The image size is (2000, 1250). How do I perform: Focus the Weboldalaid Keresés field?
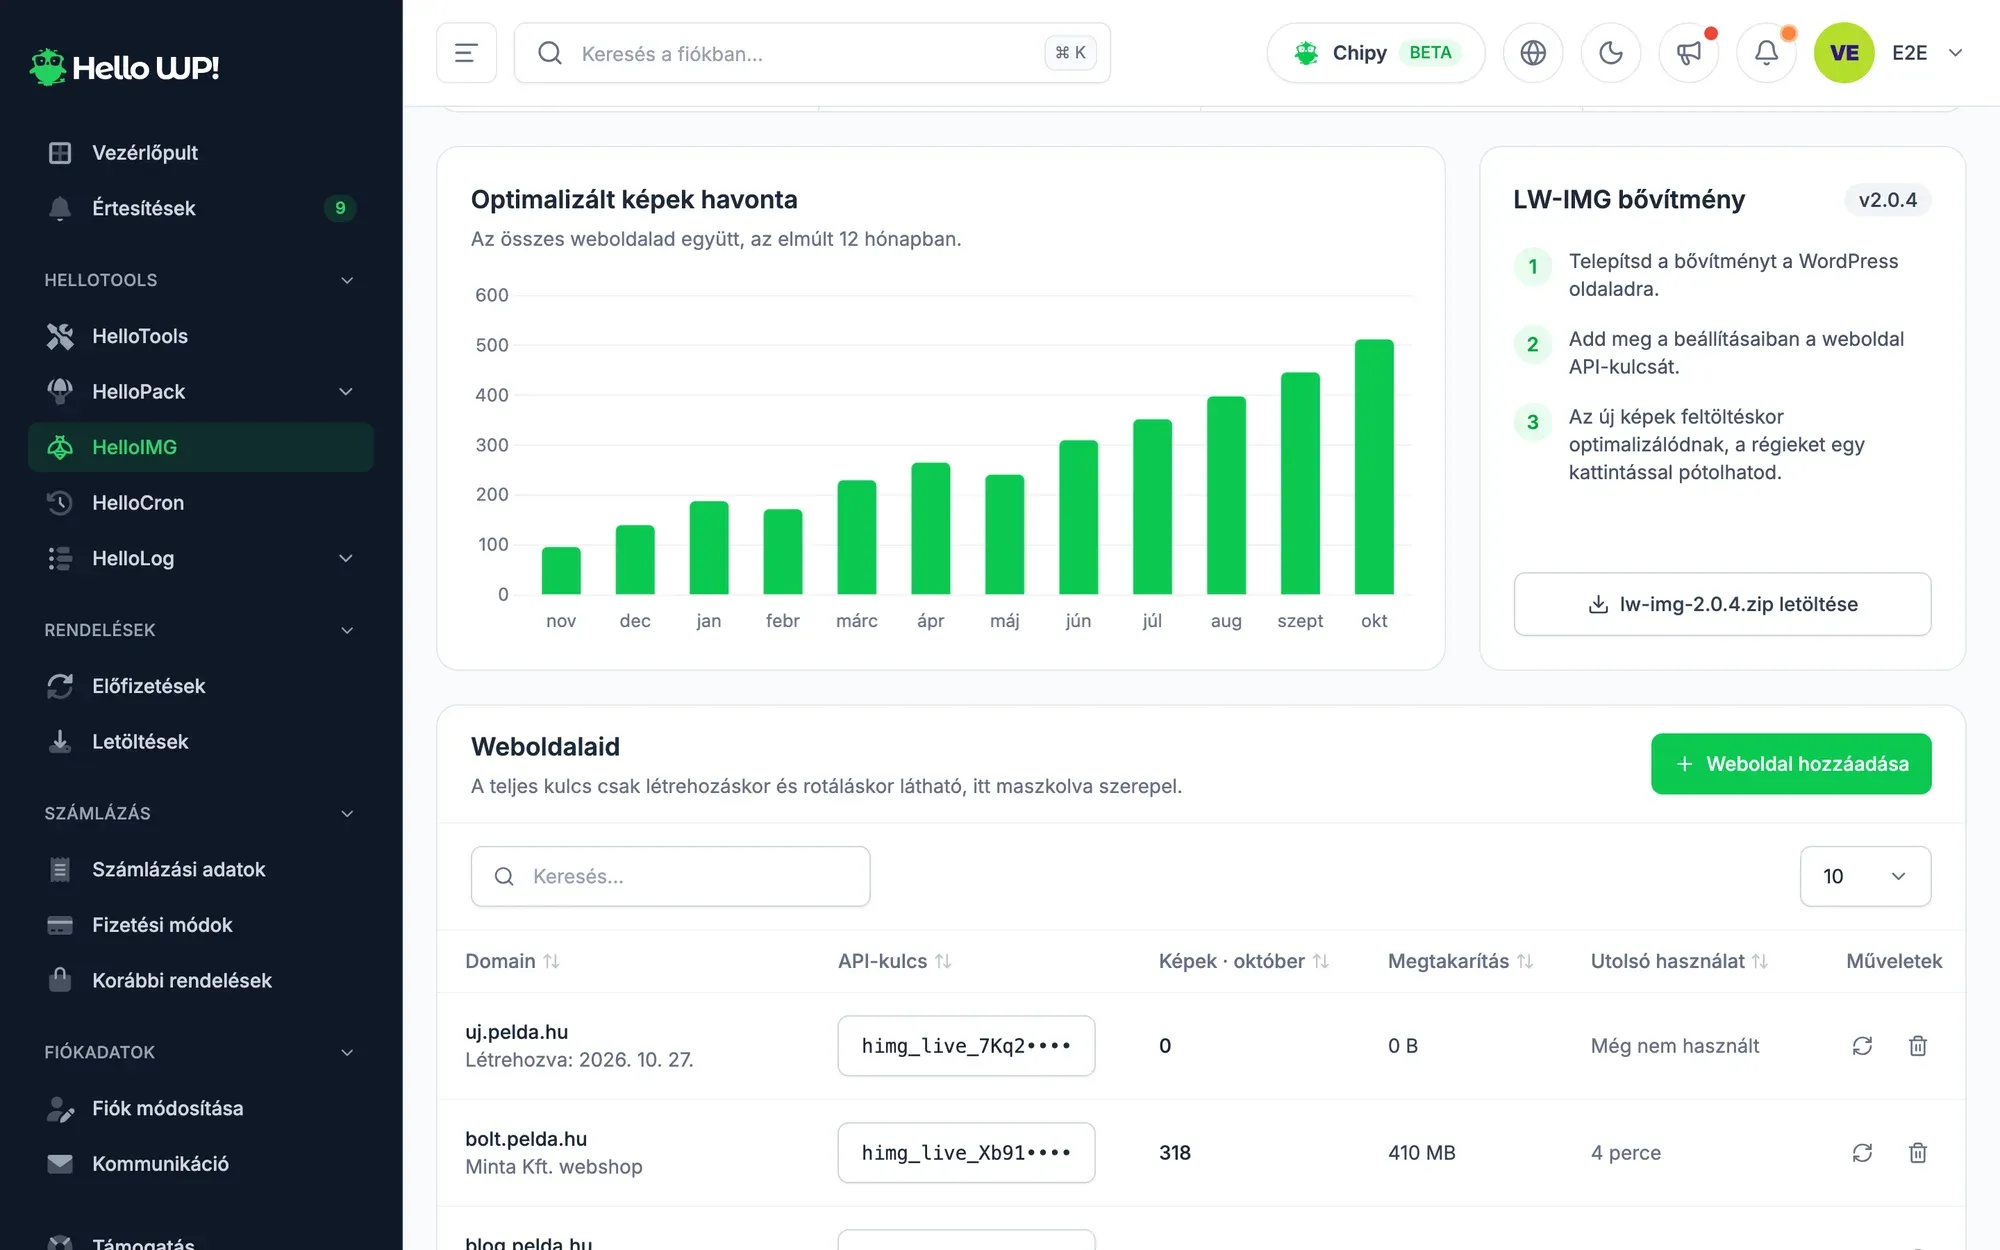pyautogui.click(x=670, y=876)
